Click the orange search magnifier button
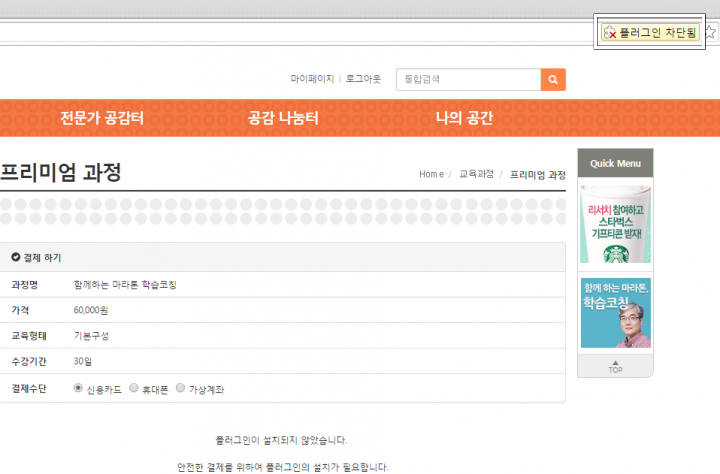This screenshot has width=720, height=474. 553,79
